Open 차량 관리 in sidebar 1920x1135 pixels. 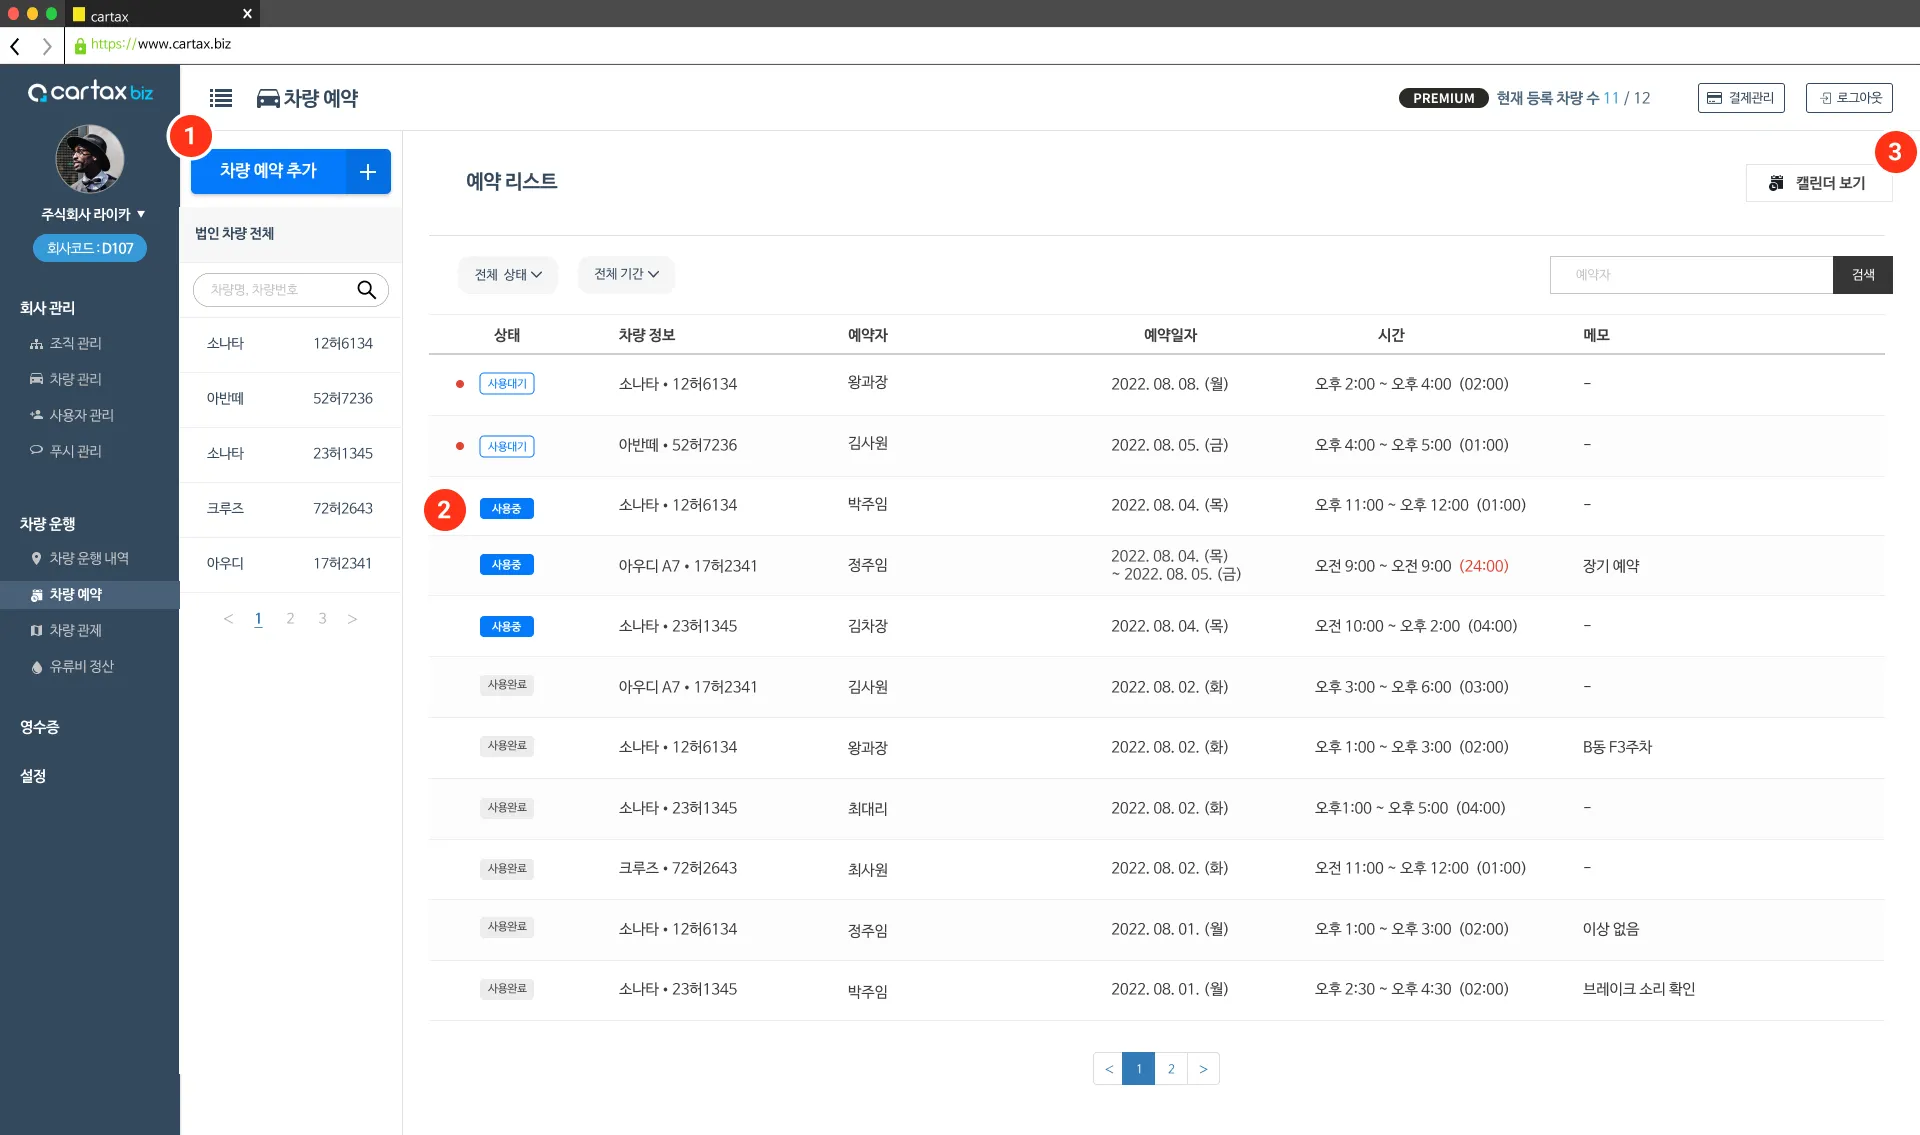(75, 379)
